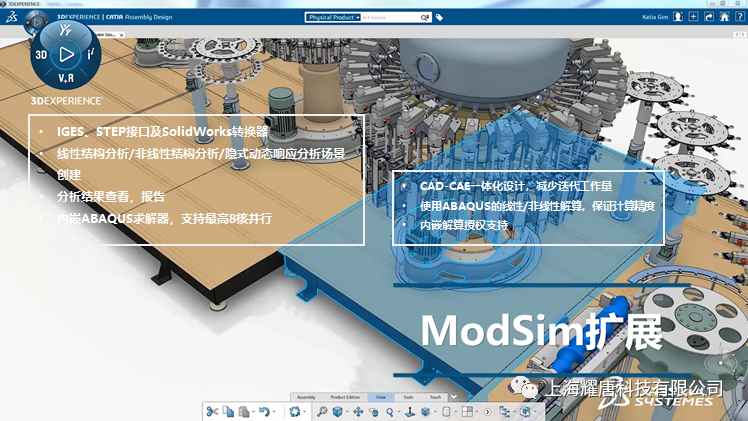748x421 pixels.
Task: Click the circled arrow to show more commands
Action: [x=487, y=412]
